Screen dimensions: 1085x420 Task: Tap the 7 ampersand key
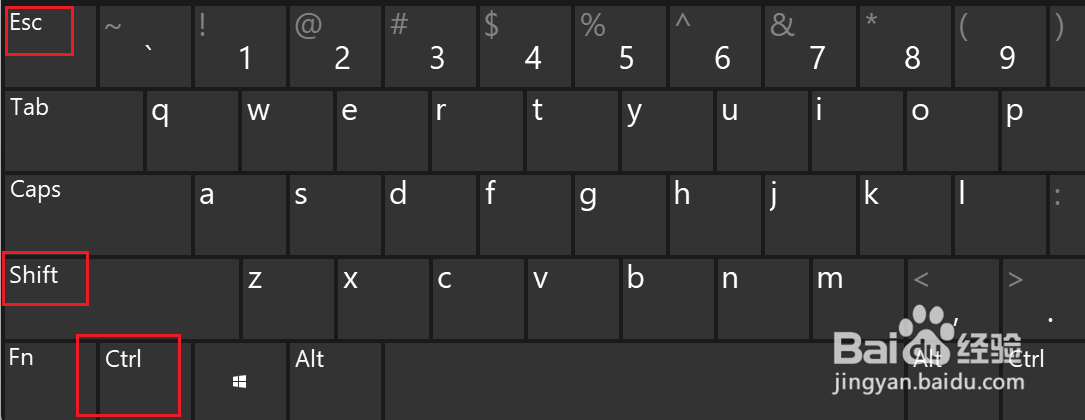click(x=810, y=46)
